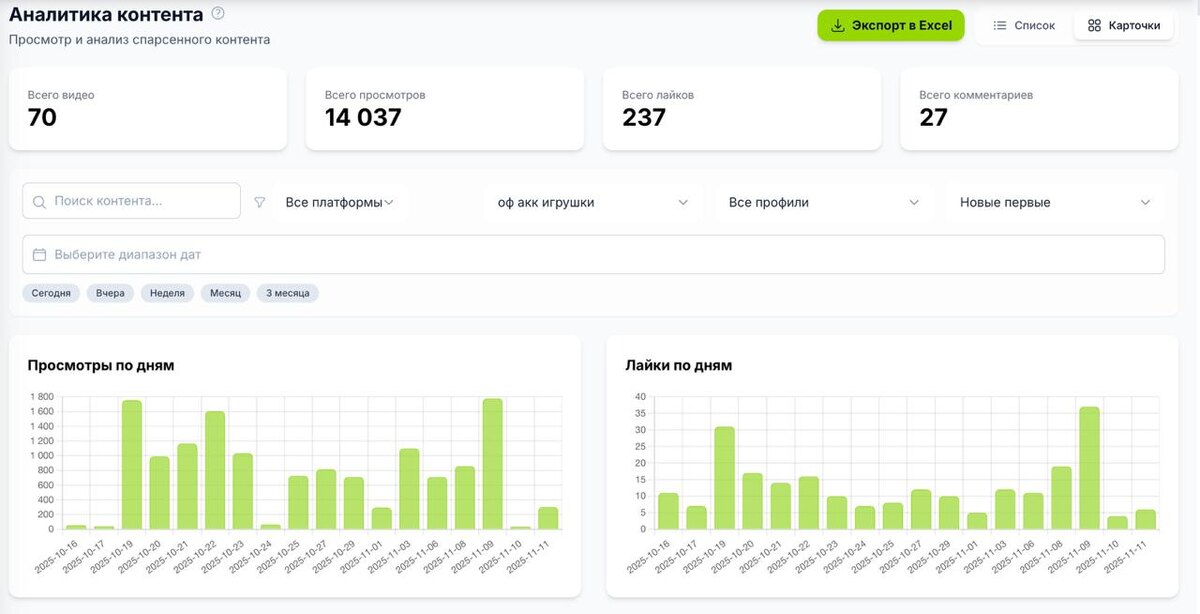Click the 2025-10-22 bar in views chart

click(x=214, y=470)
